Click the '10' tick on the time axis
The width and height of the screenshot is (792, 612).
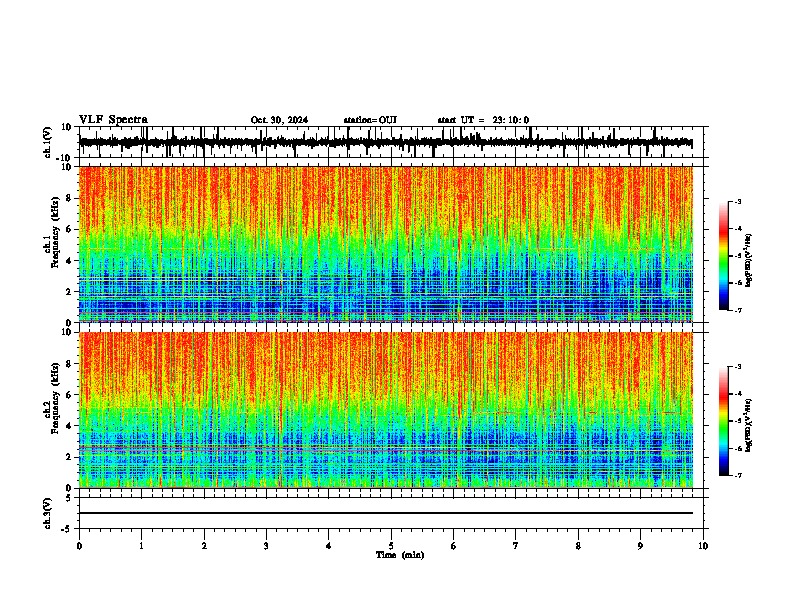click(x=703, y=546)
